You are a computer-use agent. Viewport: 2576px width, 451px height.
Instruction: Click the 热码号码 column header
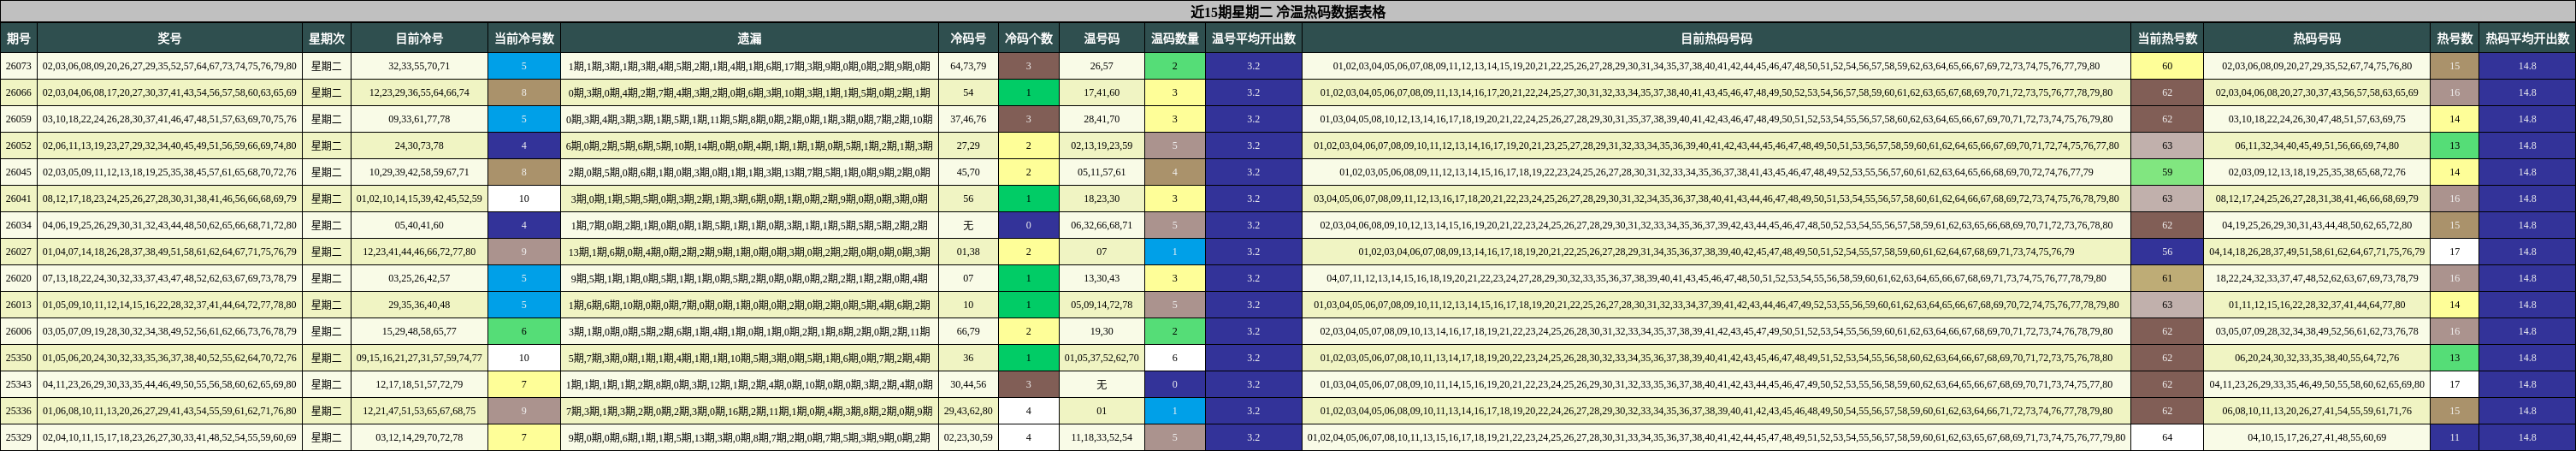click(2317, 38)
